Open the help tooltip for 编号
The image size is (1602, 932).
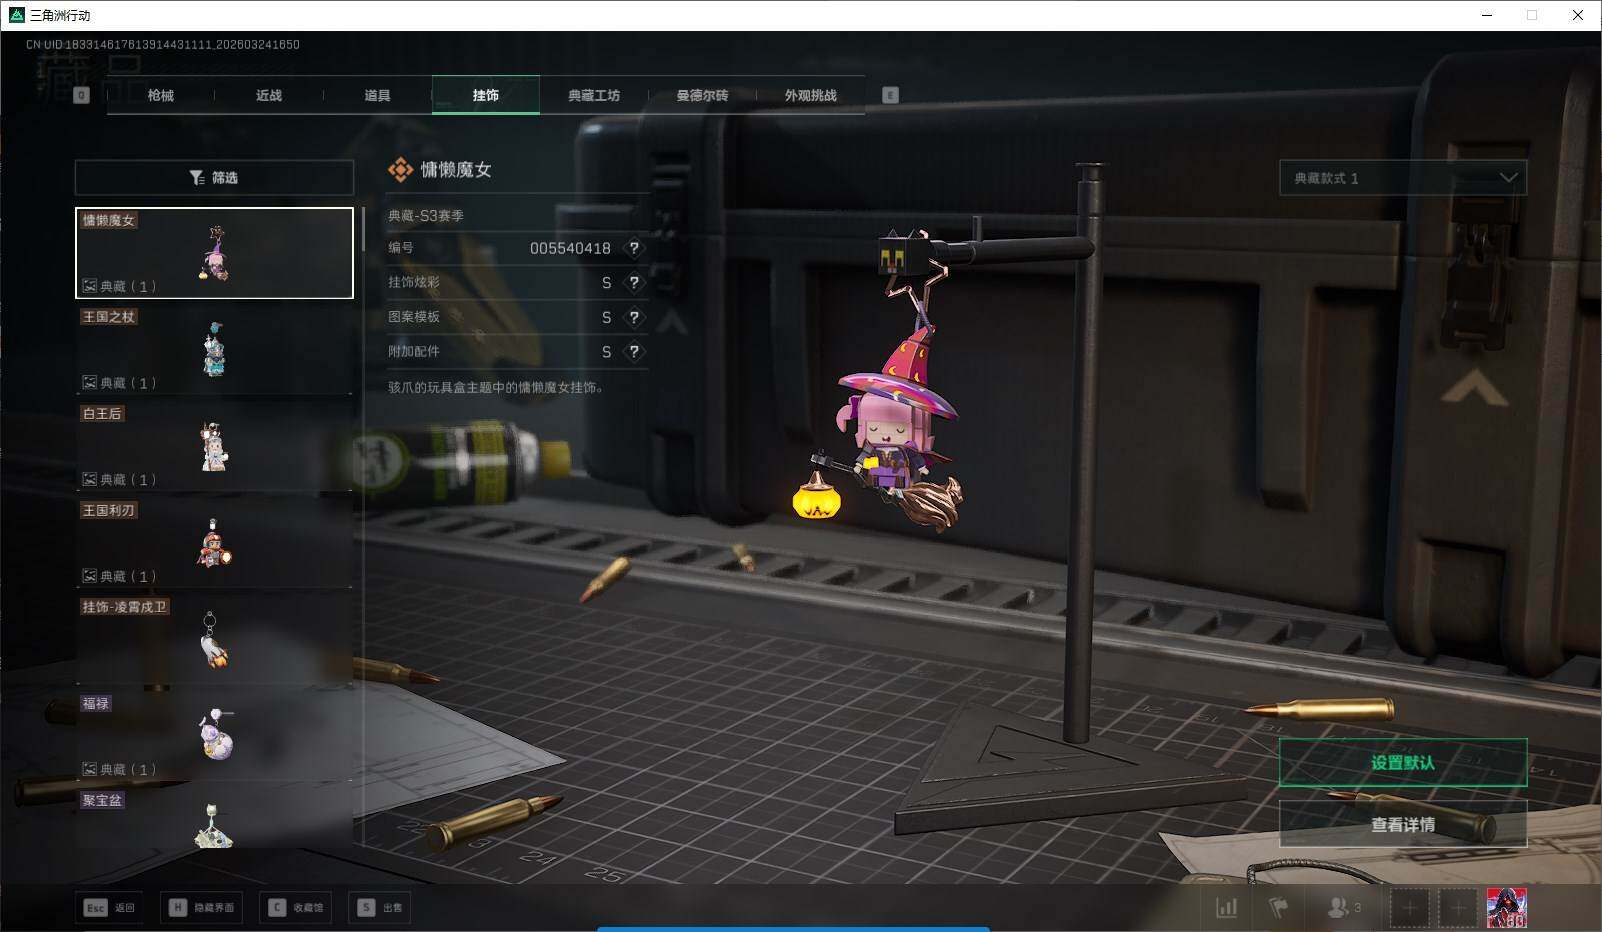[x=634, y=248]
